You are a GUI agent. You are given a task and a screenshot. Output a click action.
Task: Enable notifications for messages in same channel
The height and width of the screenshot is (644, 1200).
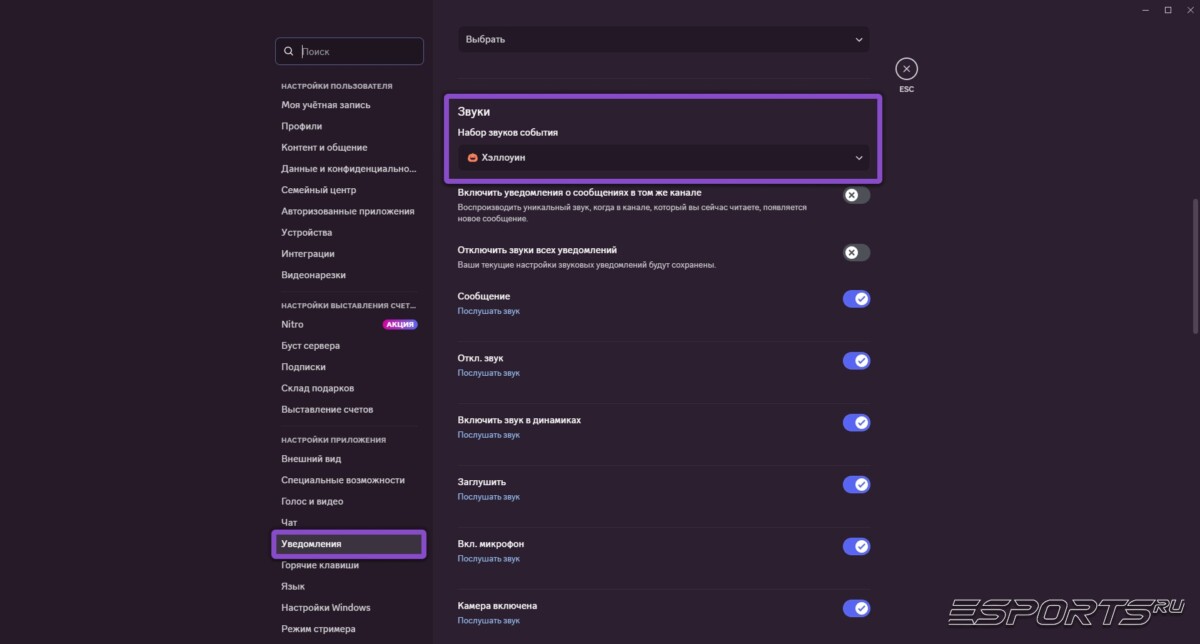pos(856,195)
